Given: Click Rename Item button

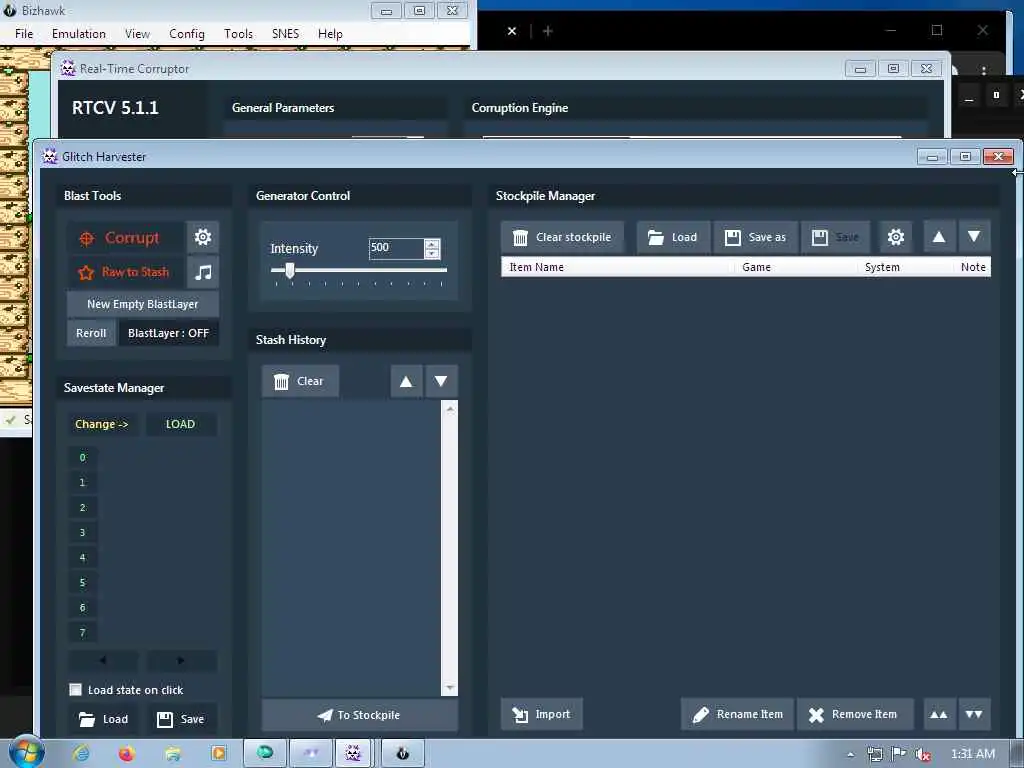Looking at the screenshot, I should (737, 714).
